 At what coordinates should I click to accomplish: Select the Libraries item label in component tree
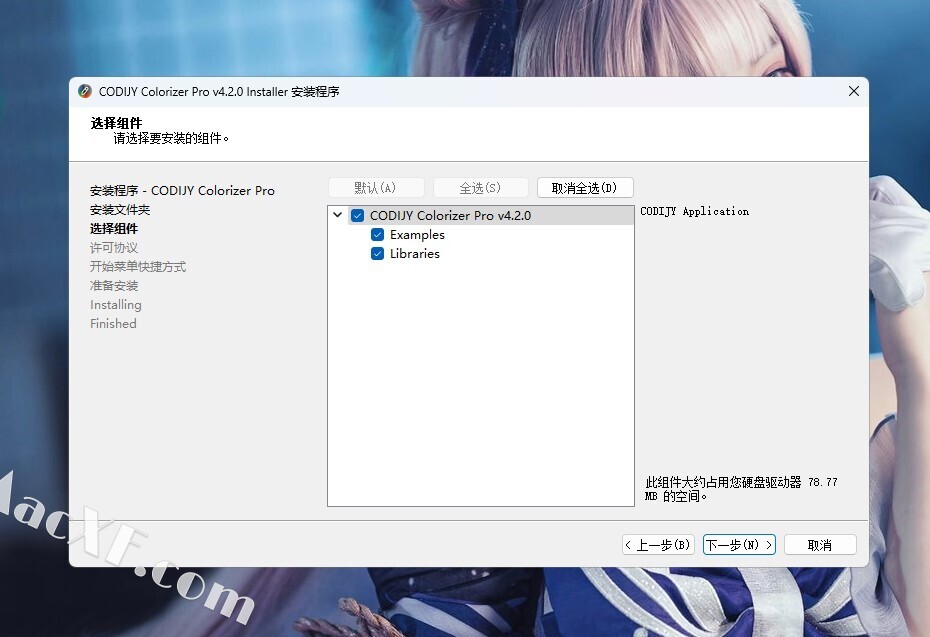click(415, 254)
